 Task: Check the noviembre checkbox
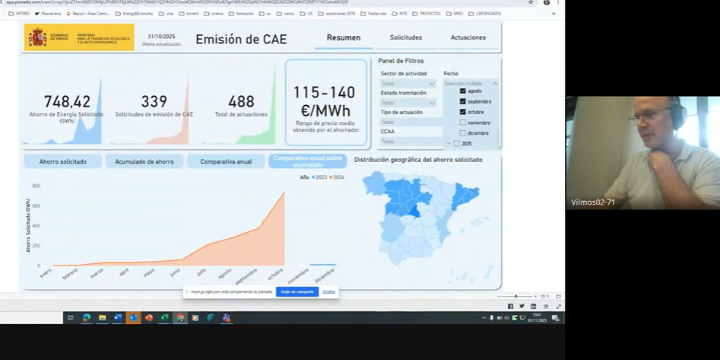click(x=463, y=123)
